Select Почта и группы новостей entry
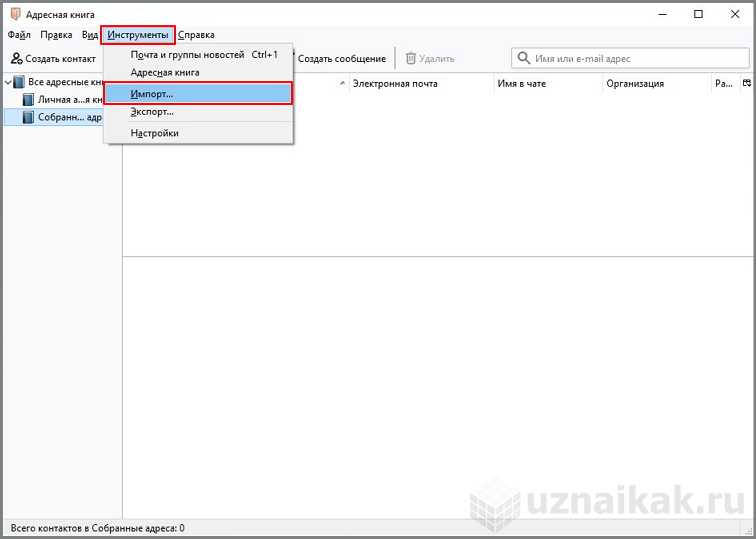Viewport: 756px width, 539px height. [198, 55]
